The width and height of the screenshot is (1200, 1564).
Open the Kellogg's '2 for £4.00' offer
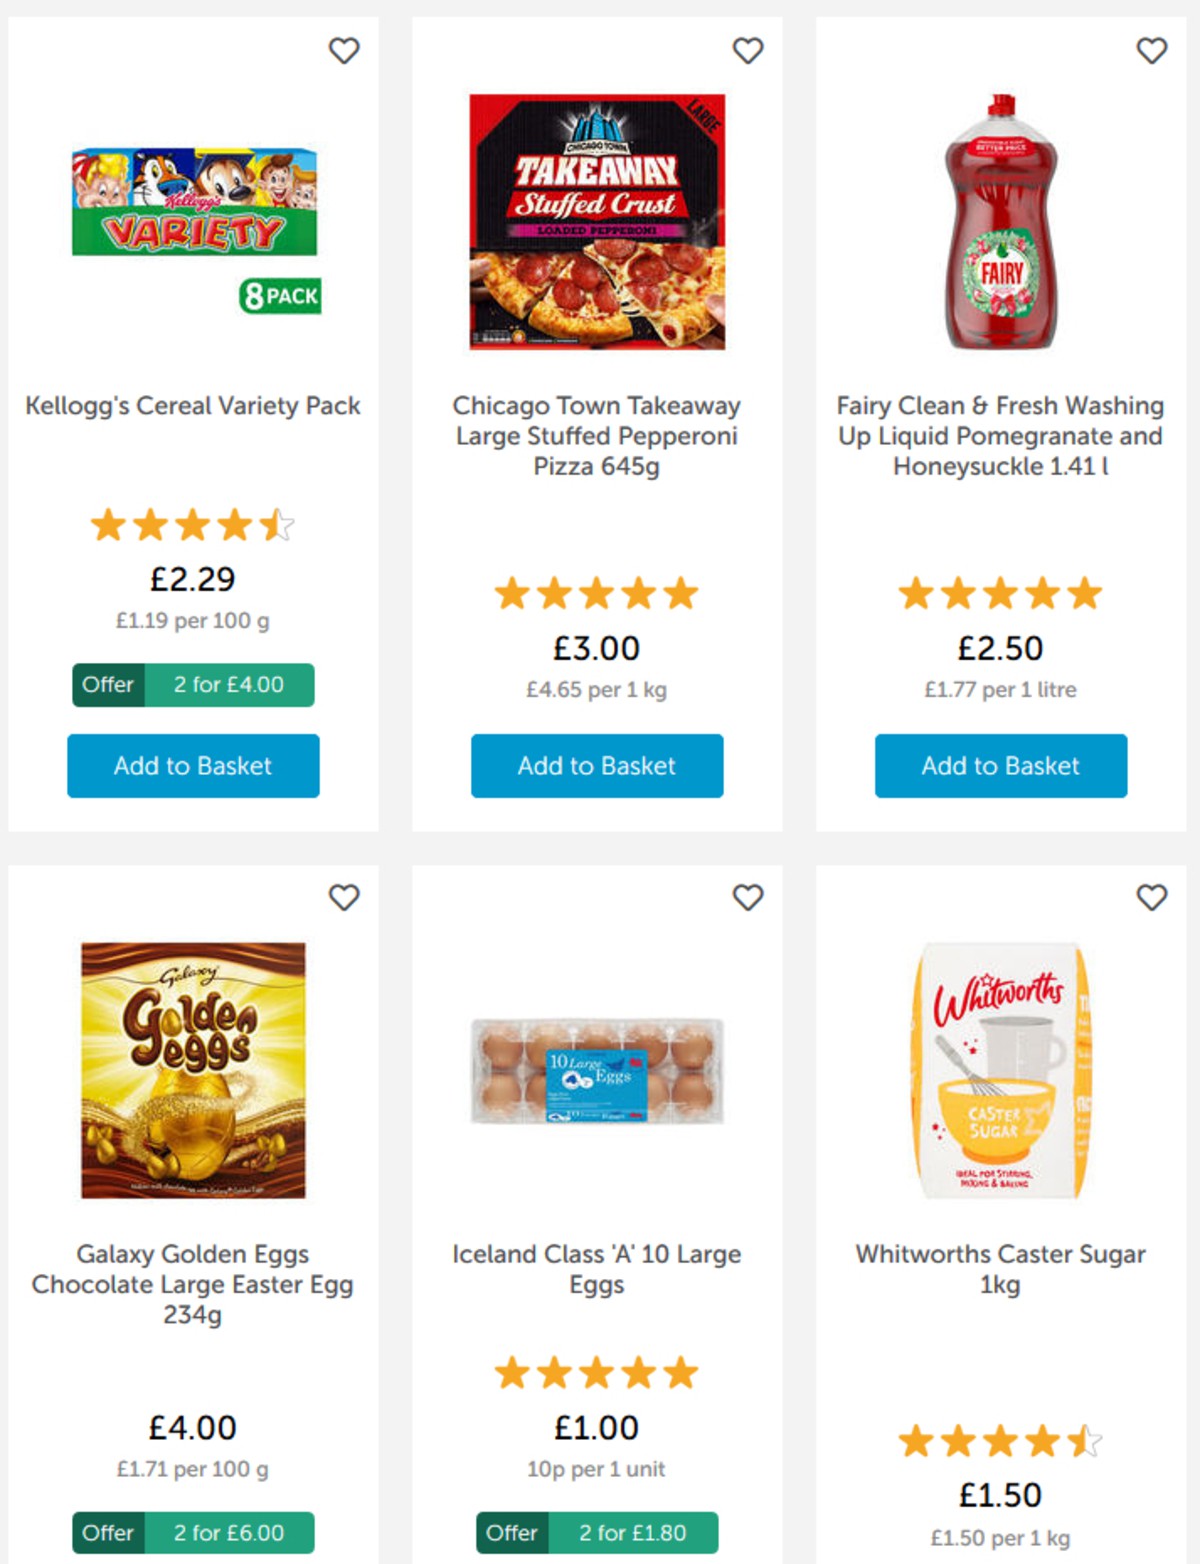point(193,685)
